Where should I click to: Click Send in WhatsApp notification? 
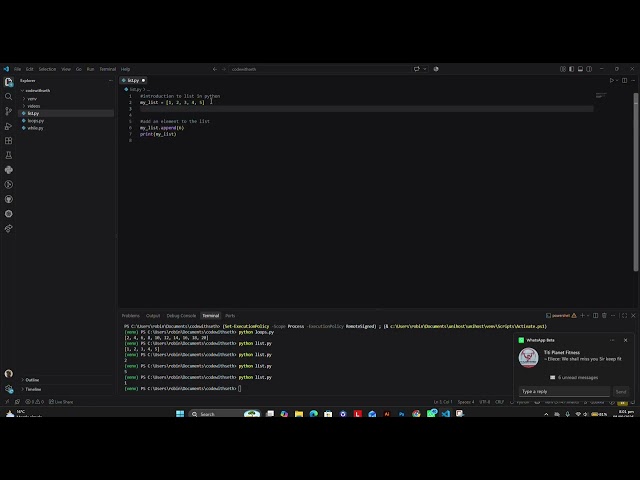[x=621, y=392]
